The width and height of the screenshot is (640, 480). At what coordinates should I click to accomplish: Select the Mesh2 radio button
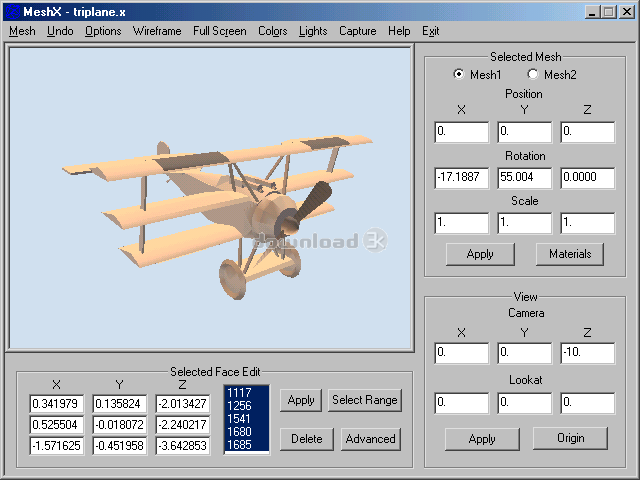coord(533,74)
